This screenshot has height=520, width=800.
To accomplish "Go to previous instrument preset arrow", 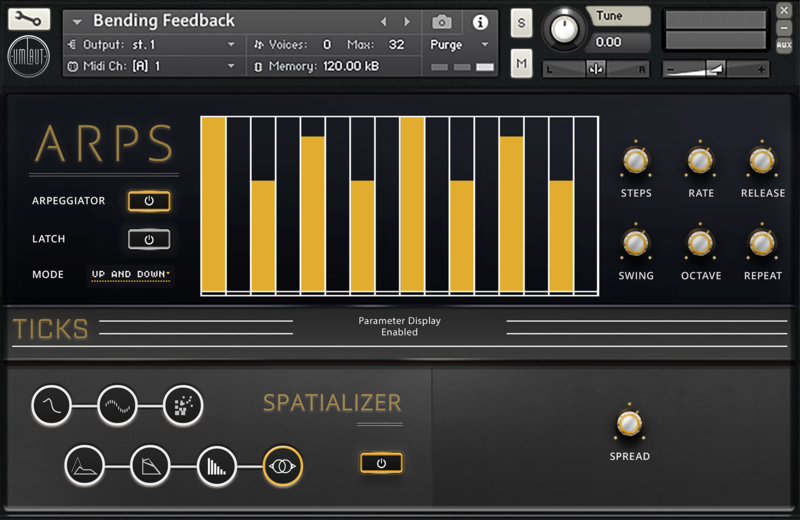I will tap(384, 21).
